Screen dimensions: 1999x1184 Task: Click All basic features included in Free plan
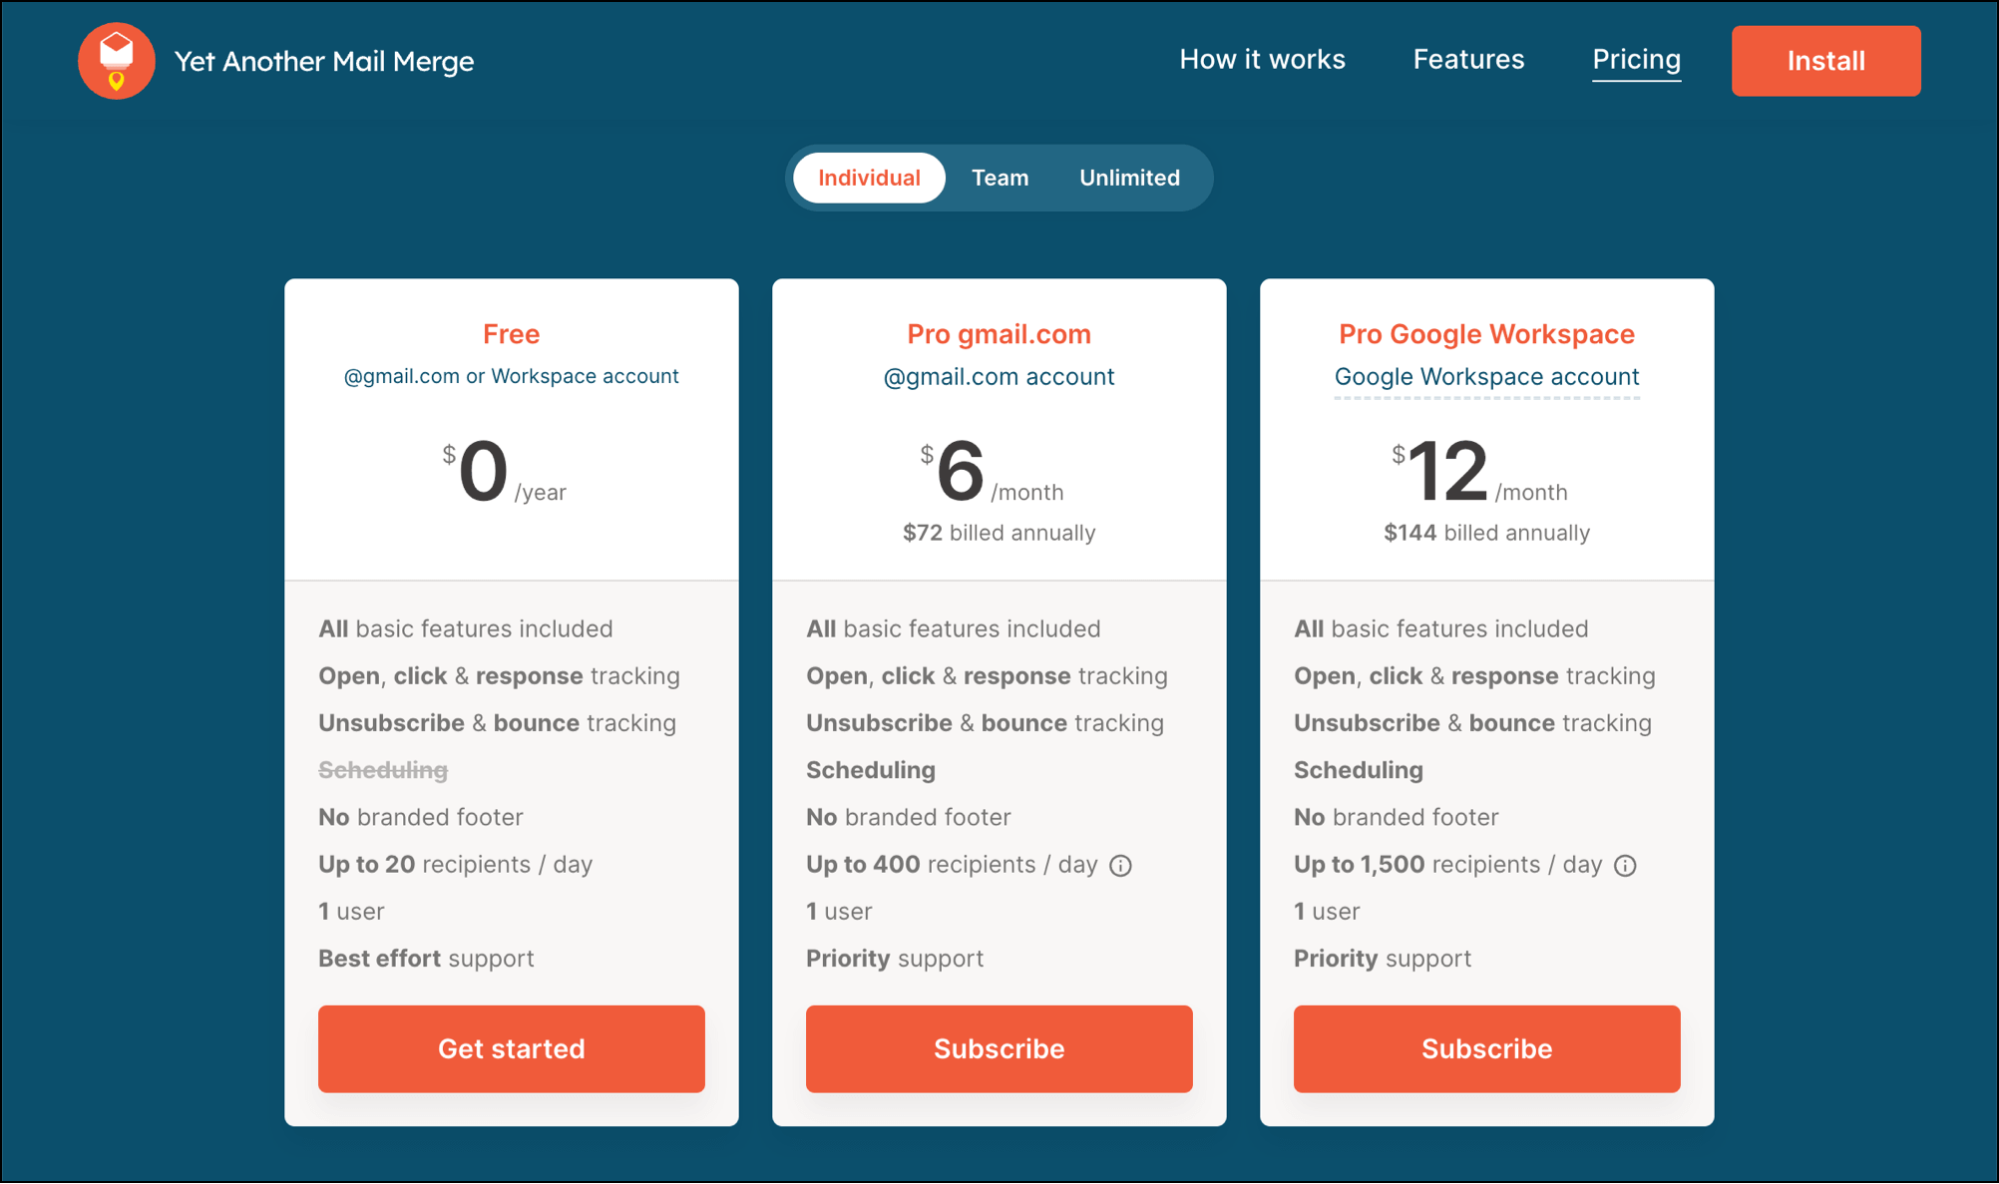pyautogui.click(x=466, y=629)
